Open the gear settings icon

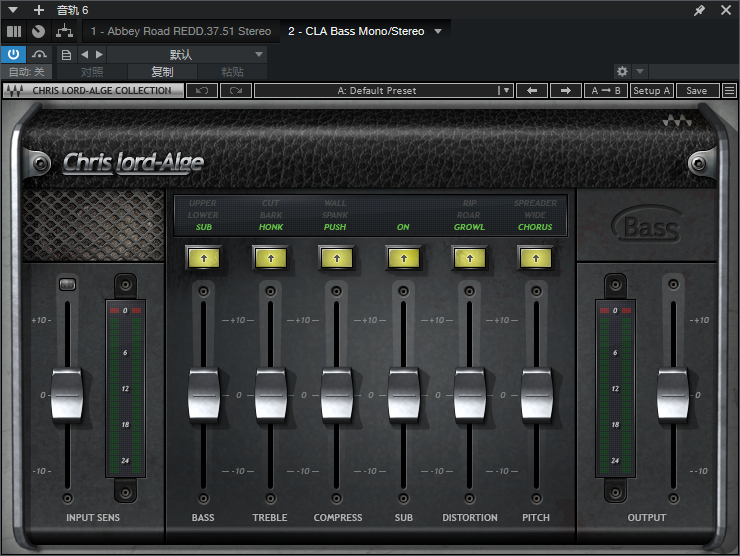622,71
